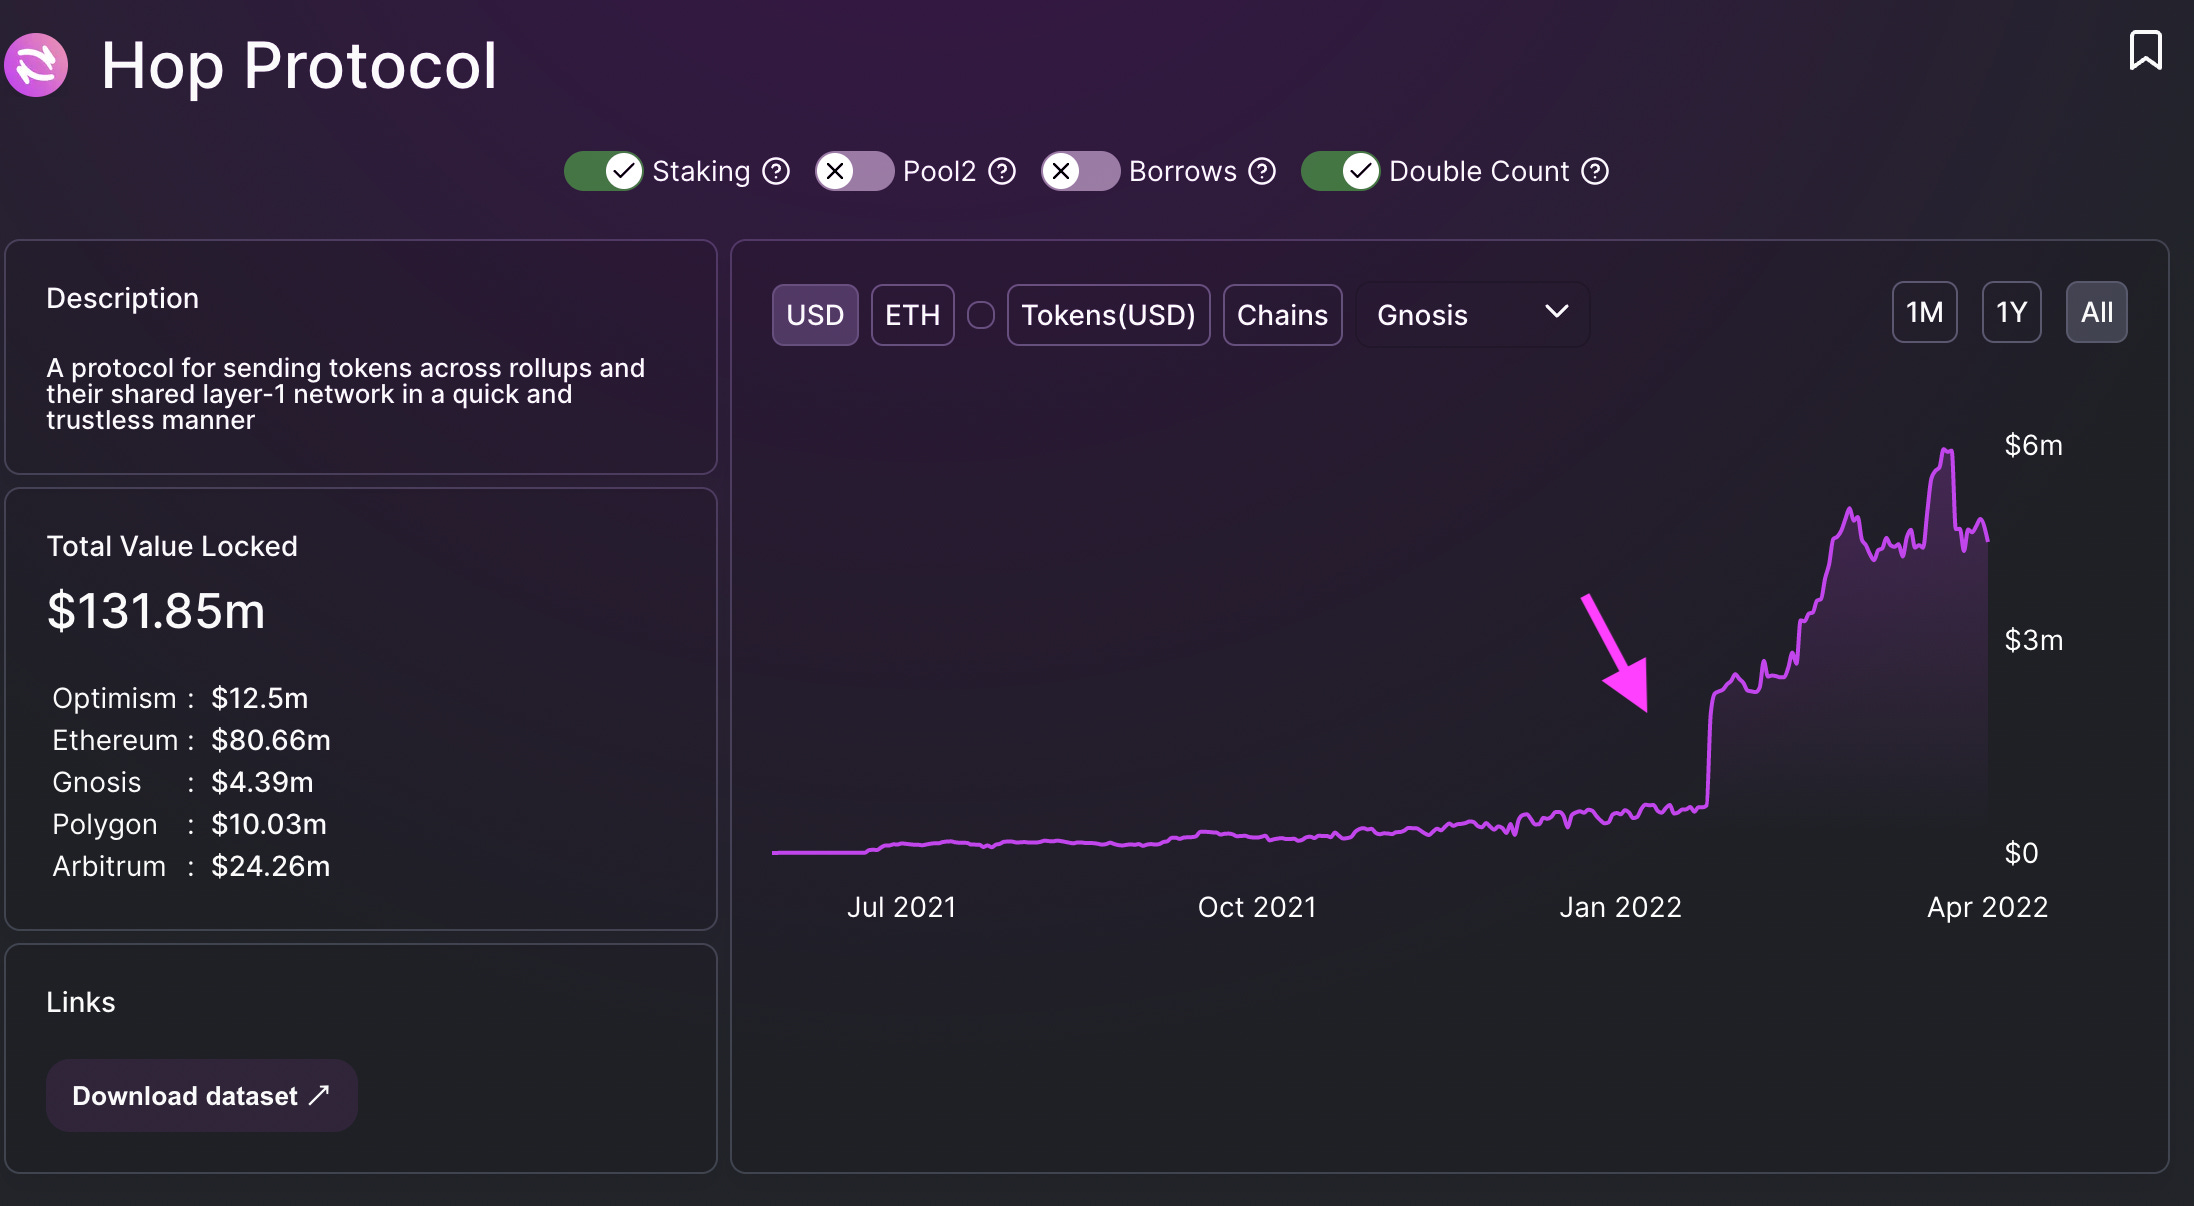Image resolution: width=2194 pixels, height=1206 pixels.
Task: Click the bookmark icon
Action: (x=2145, y=50)
